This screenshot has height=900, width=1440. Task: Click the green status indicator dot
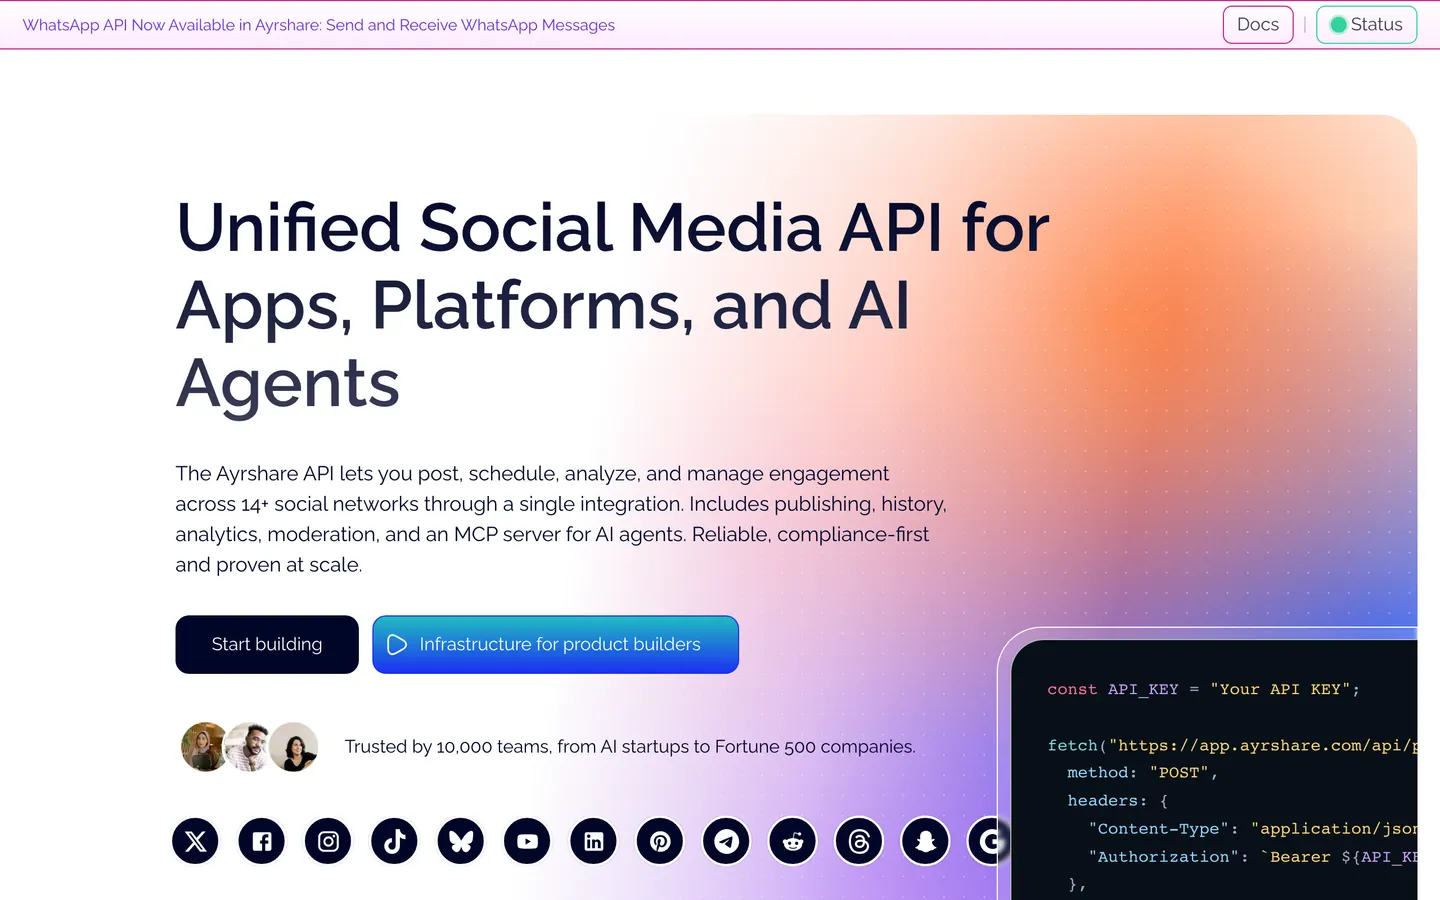[1338, 25]
